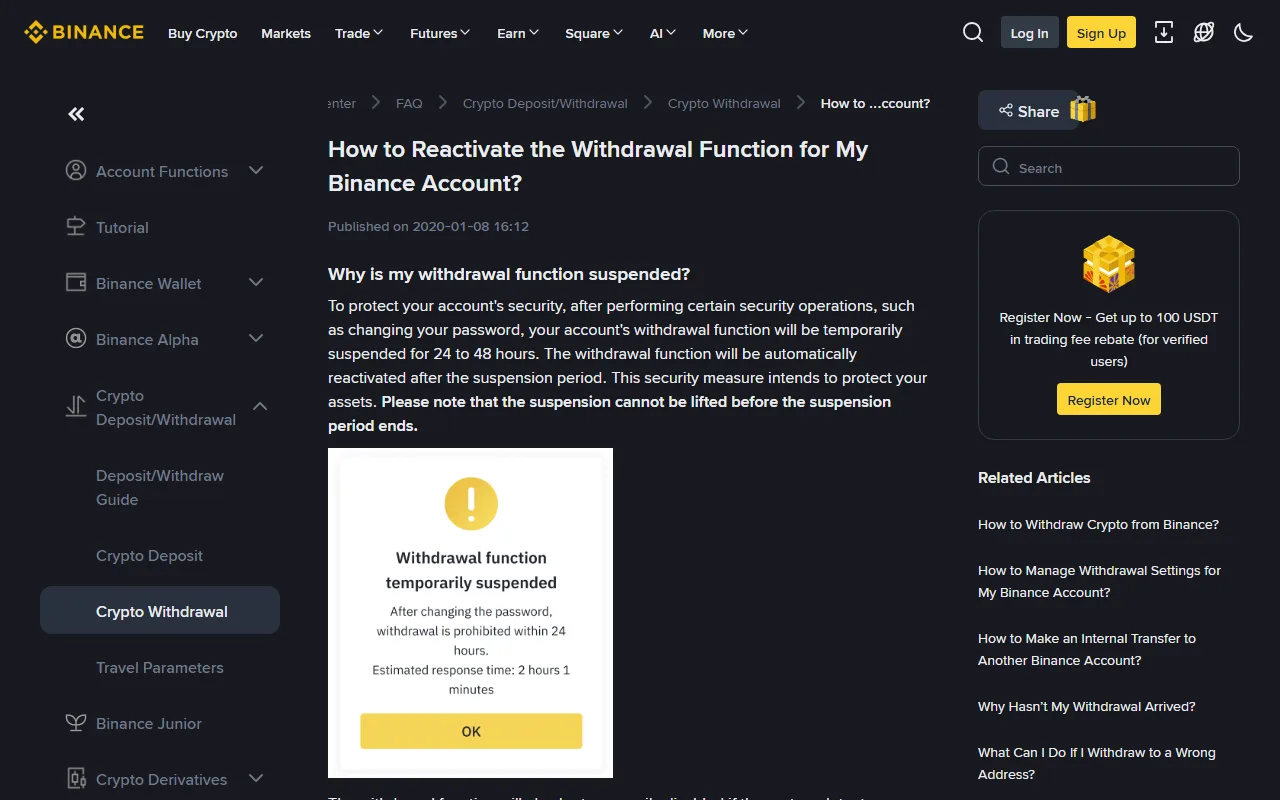1280x800 pixels.
Task: Expand the Crypto Derivatives section
Action: [x=256, y=778]
